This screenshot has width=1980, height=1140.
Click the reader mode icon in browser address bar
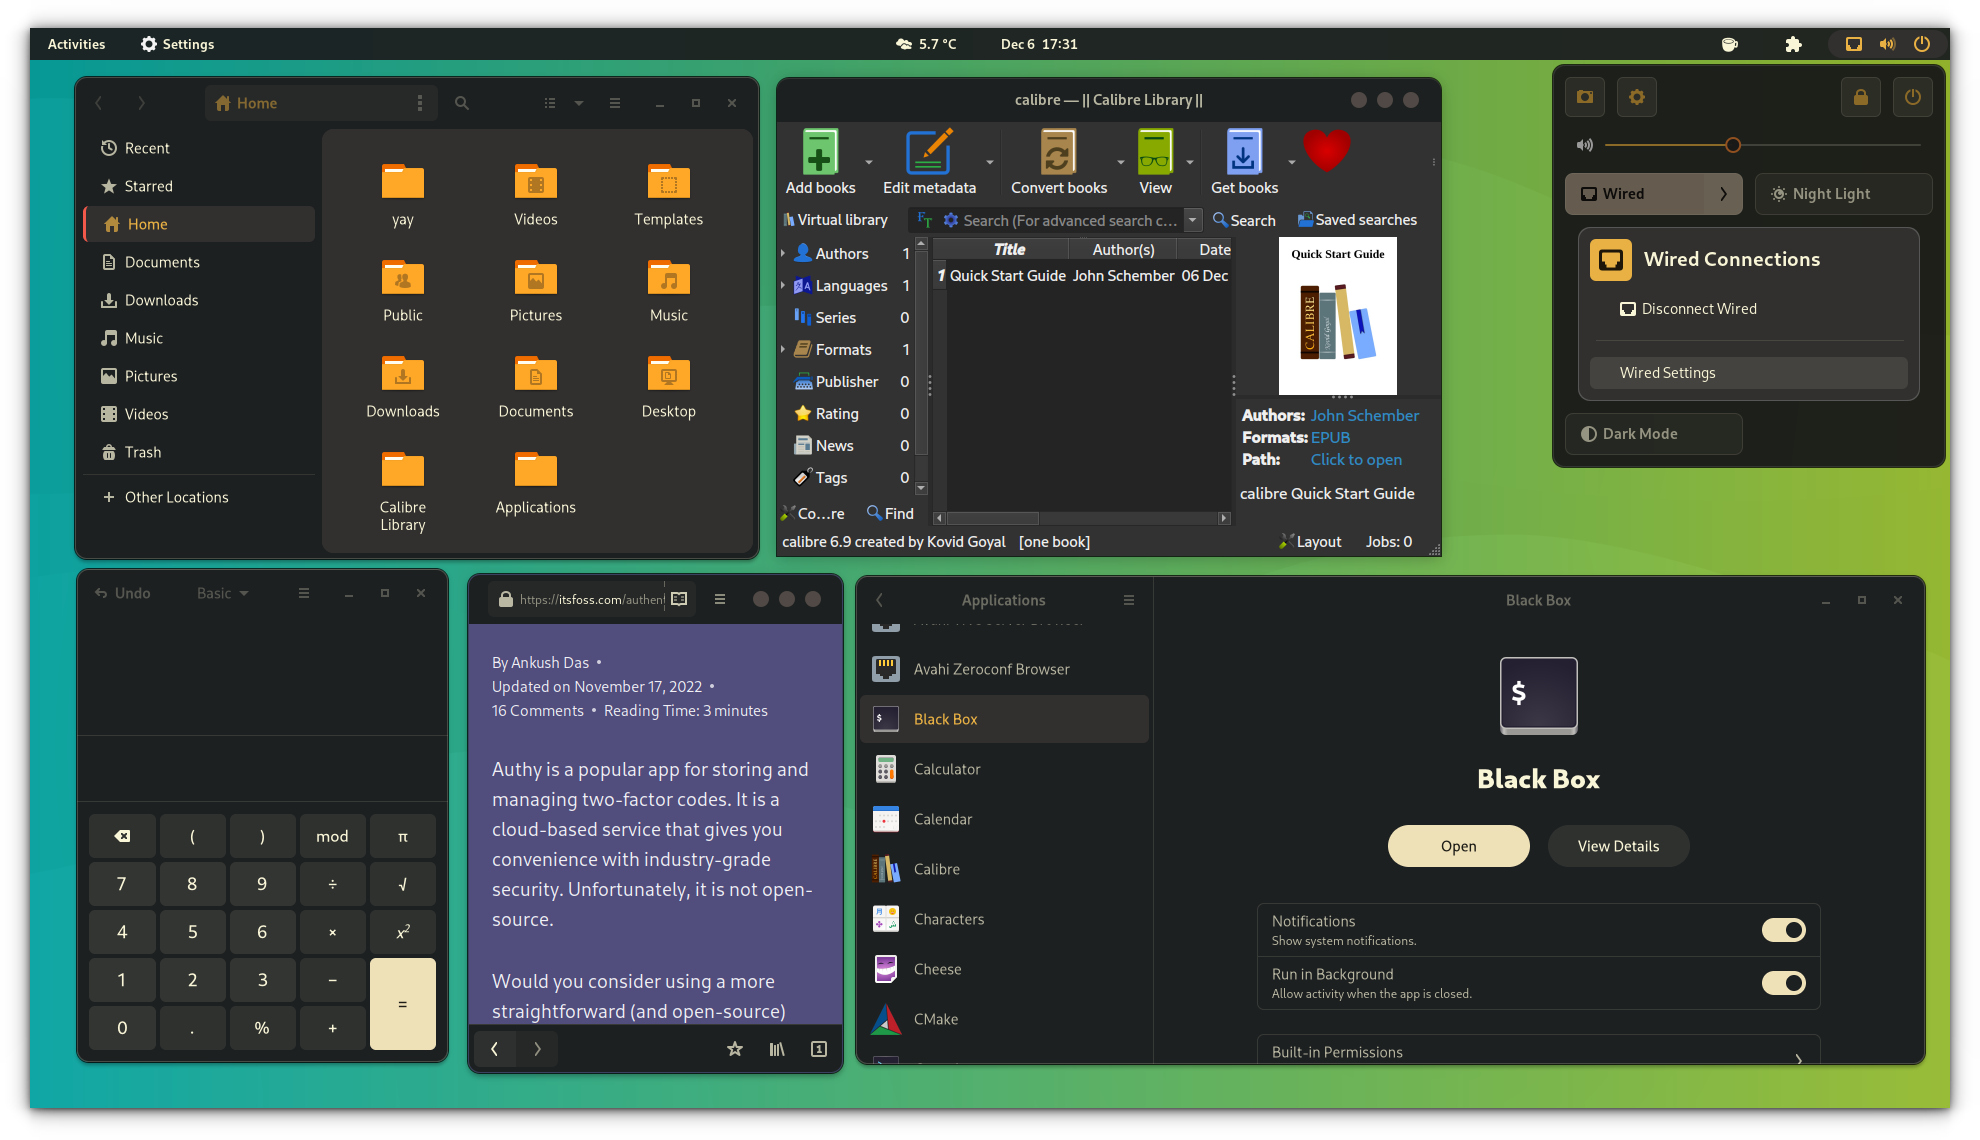[680, 599]
